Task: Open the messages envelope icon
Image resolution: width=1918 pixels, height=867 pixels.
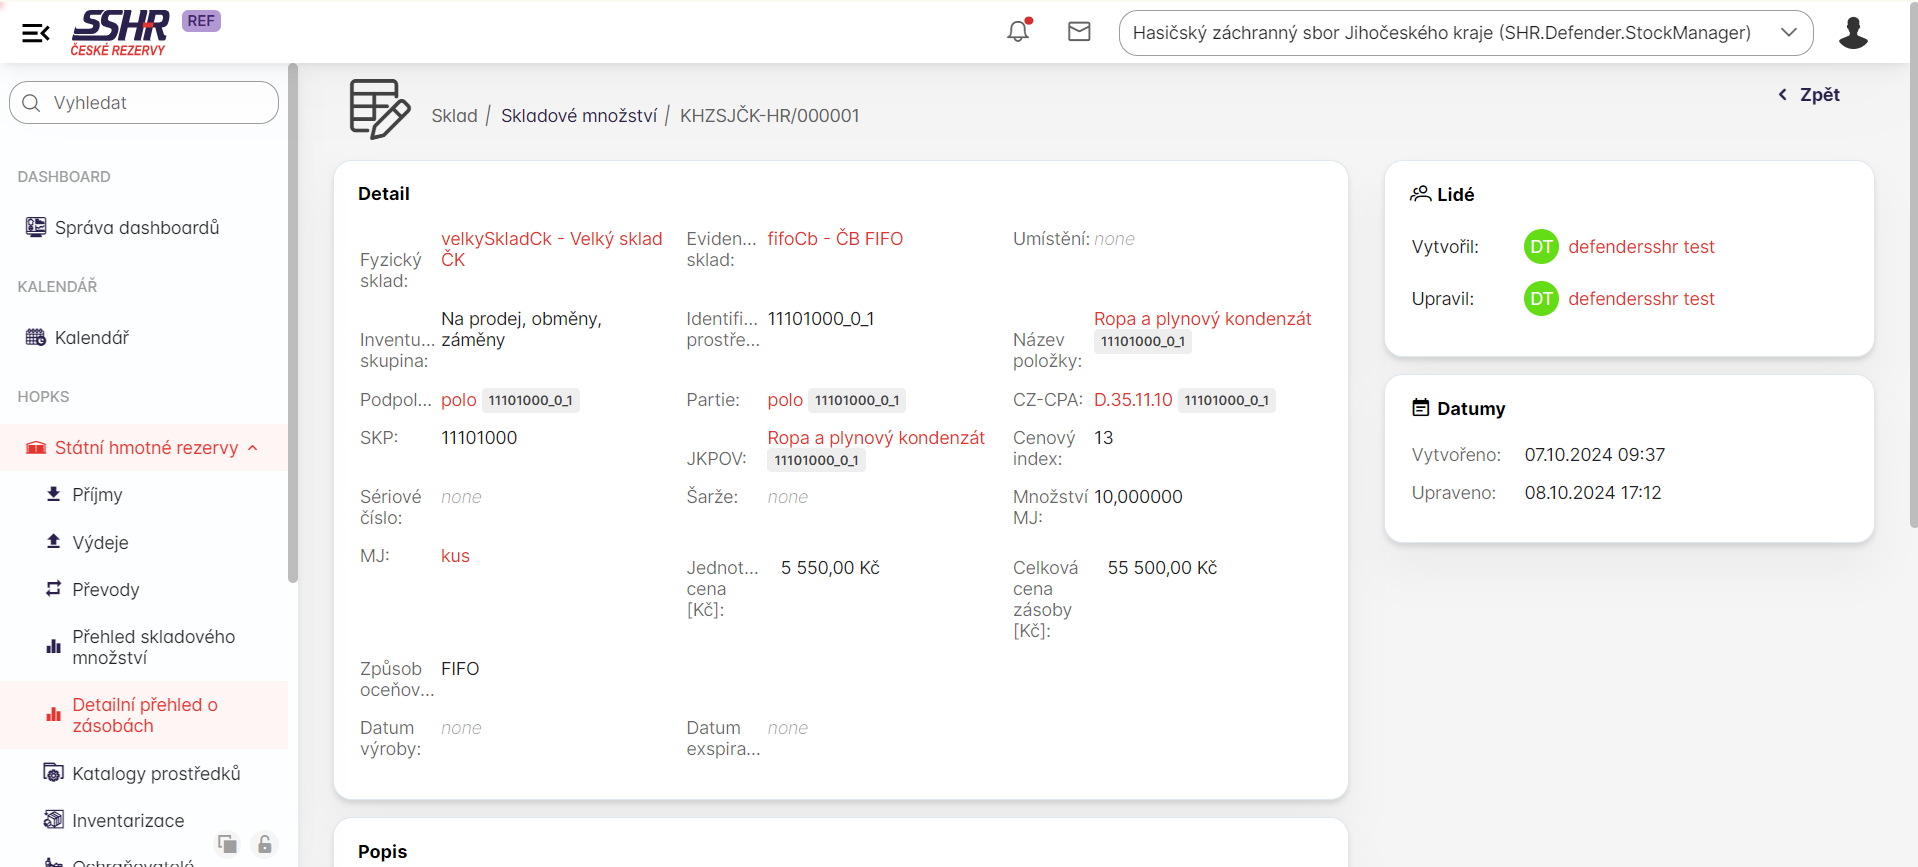Action: tap(1079, 32)
